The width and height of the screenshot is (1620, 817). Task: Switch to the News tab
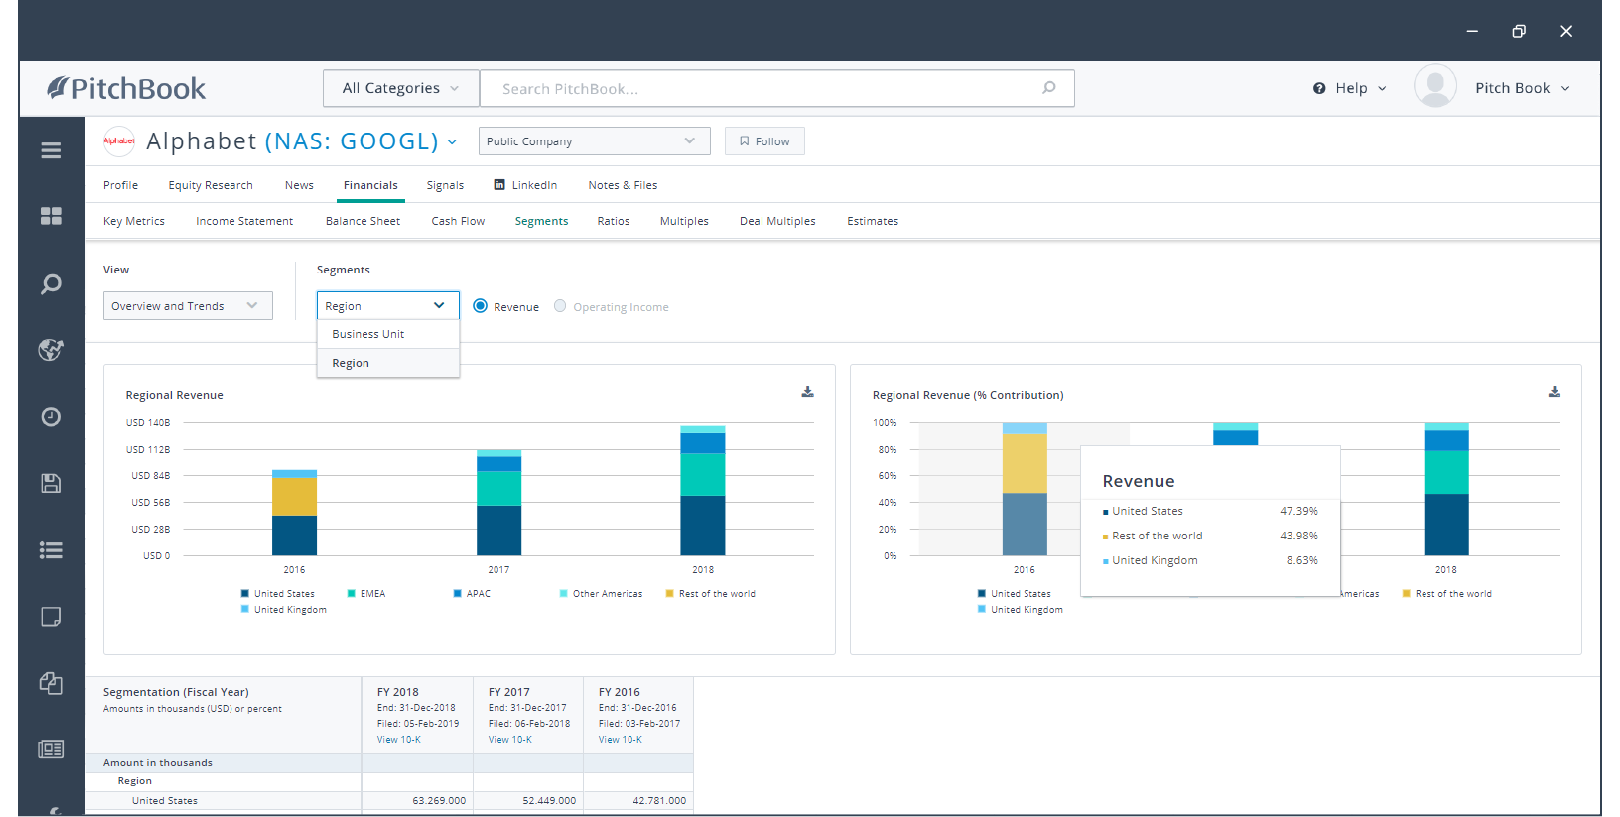pos(299,185)
